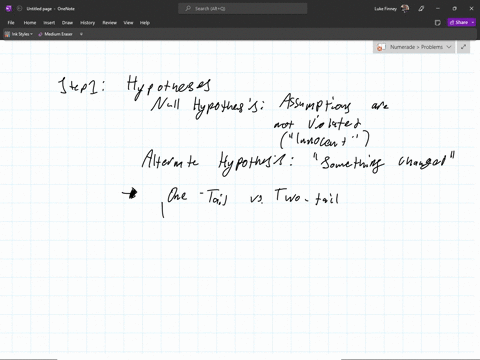Toggle full page view expand icon
This screenshot has width=480, height=360.
tap(463, 47)
